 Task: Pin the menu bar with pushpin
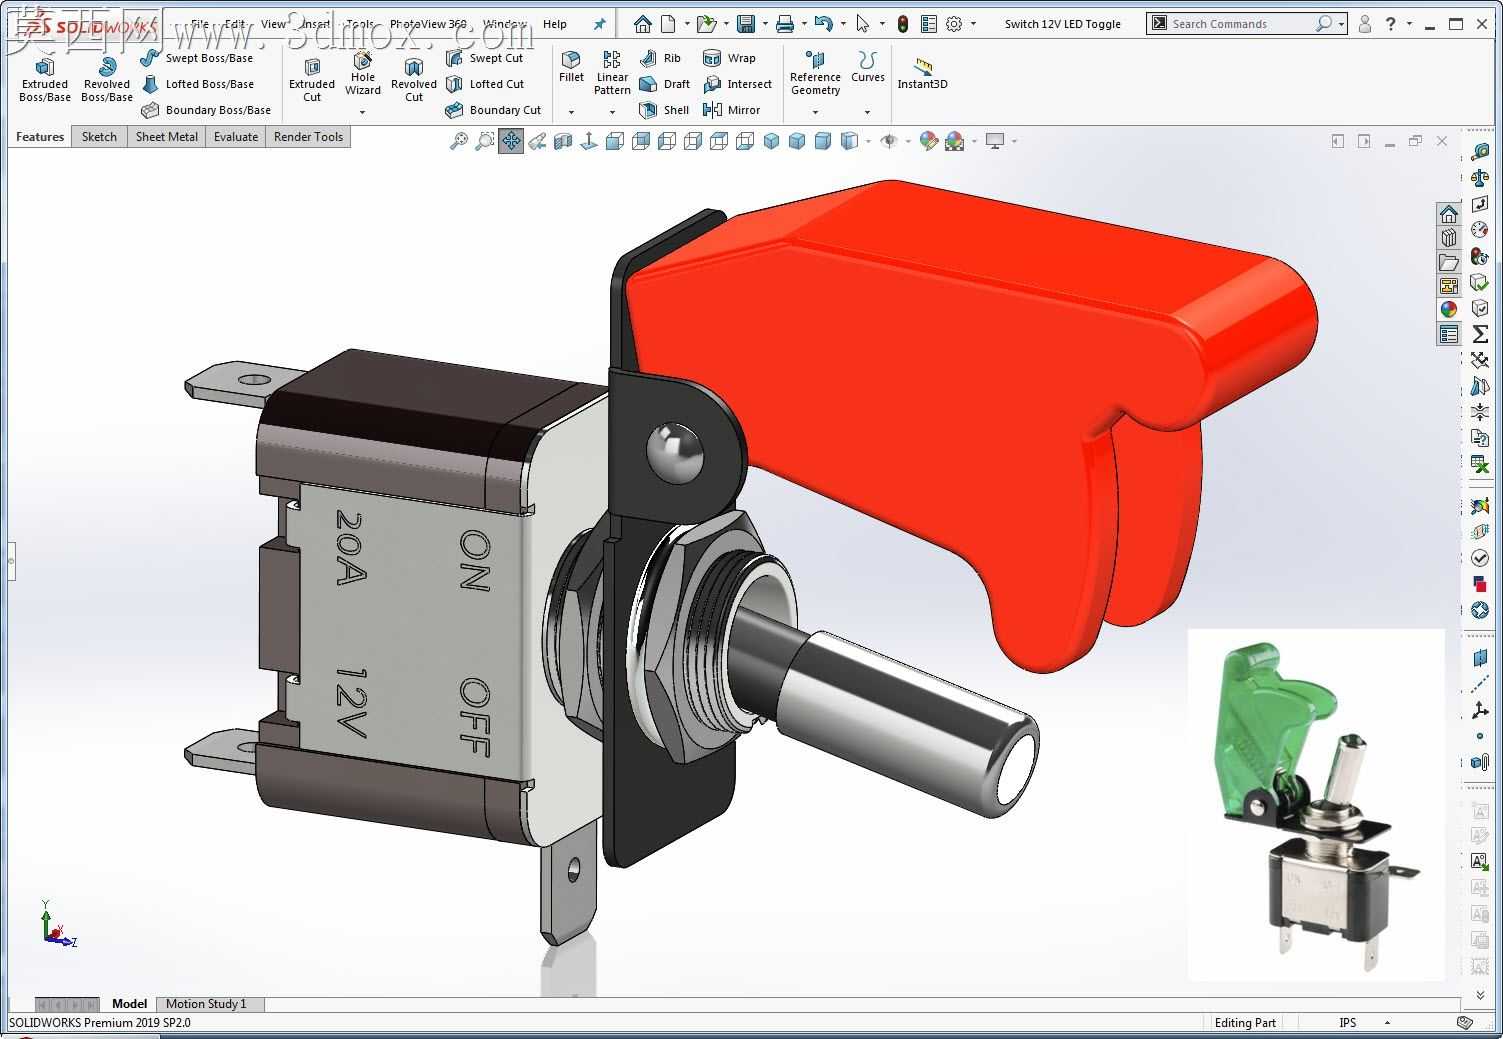(599, 24)
